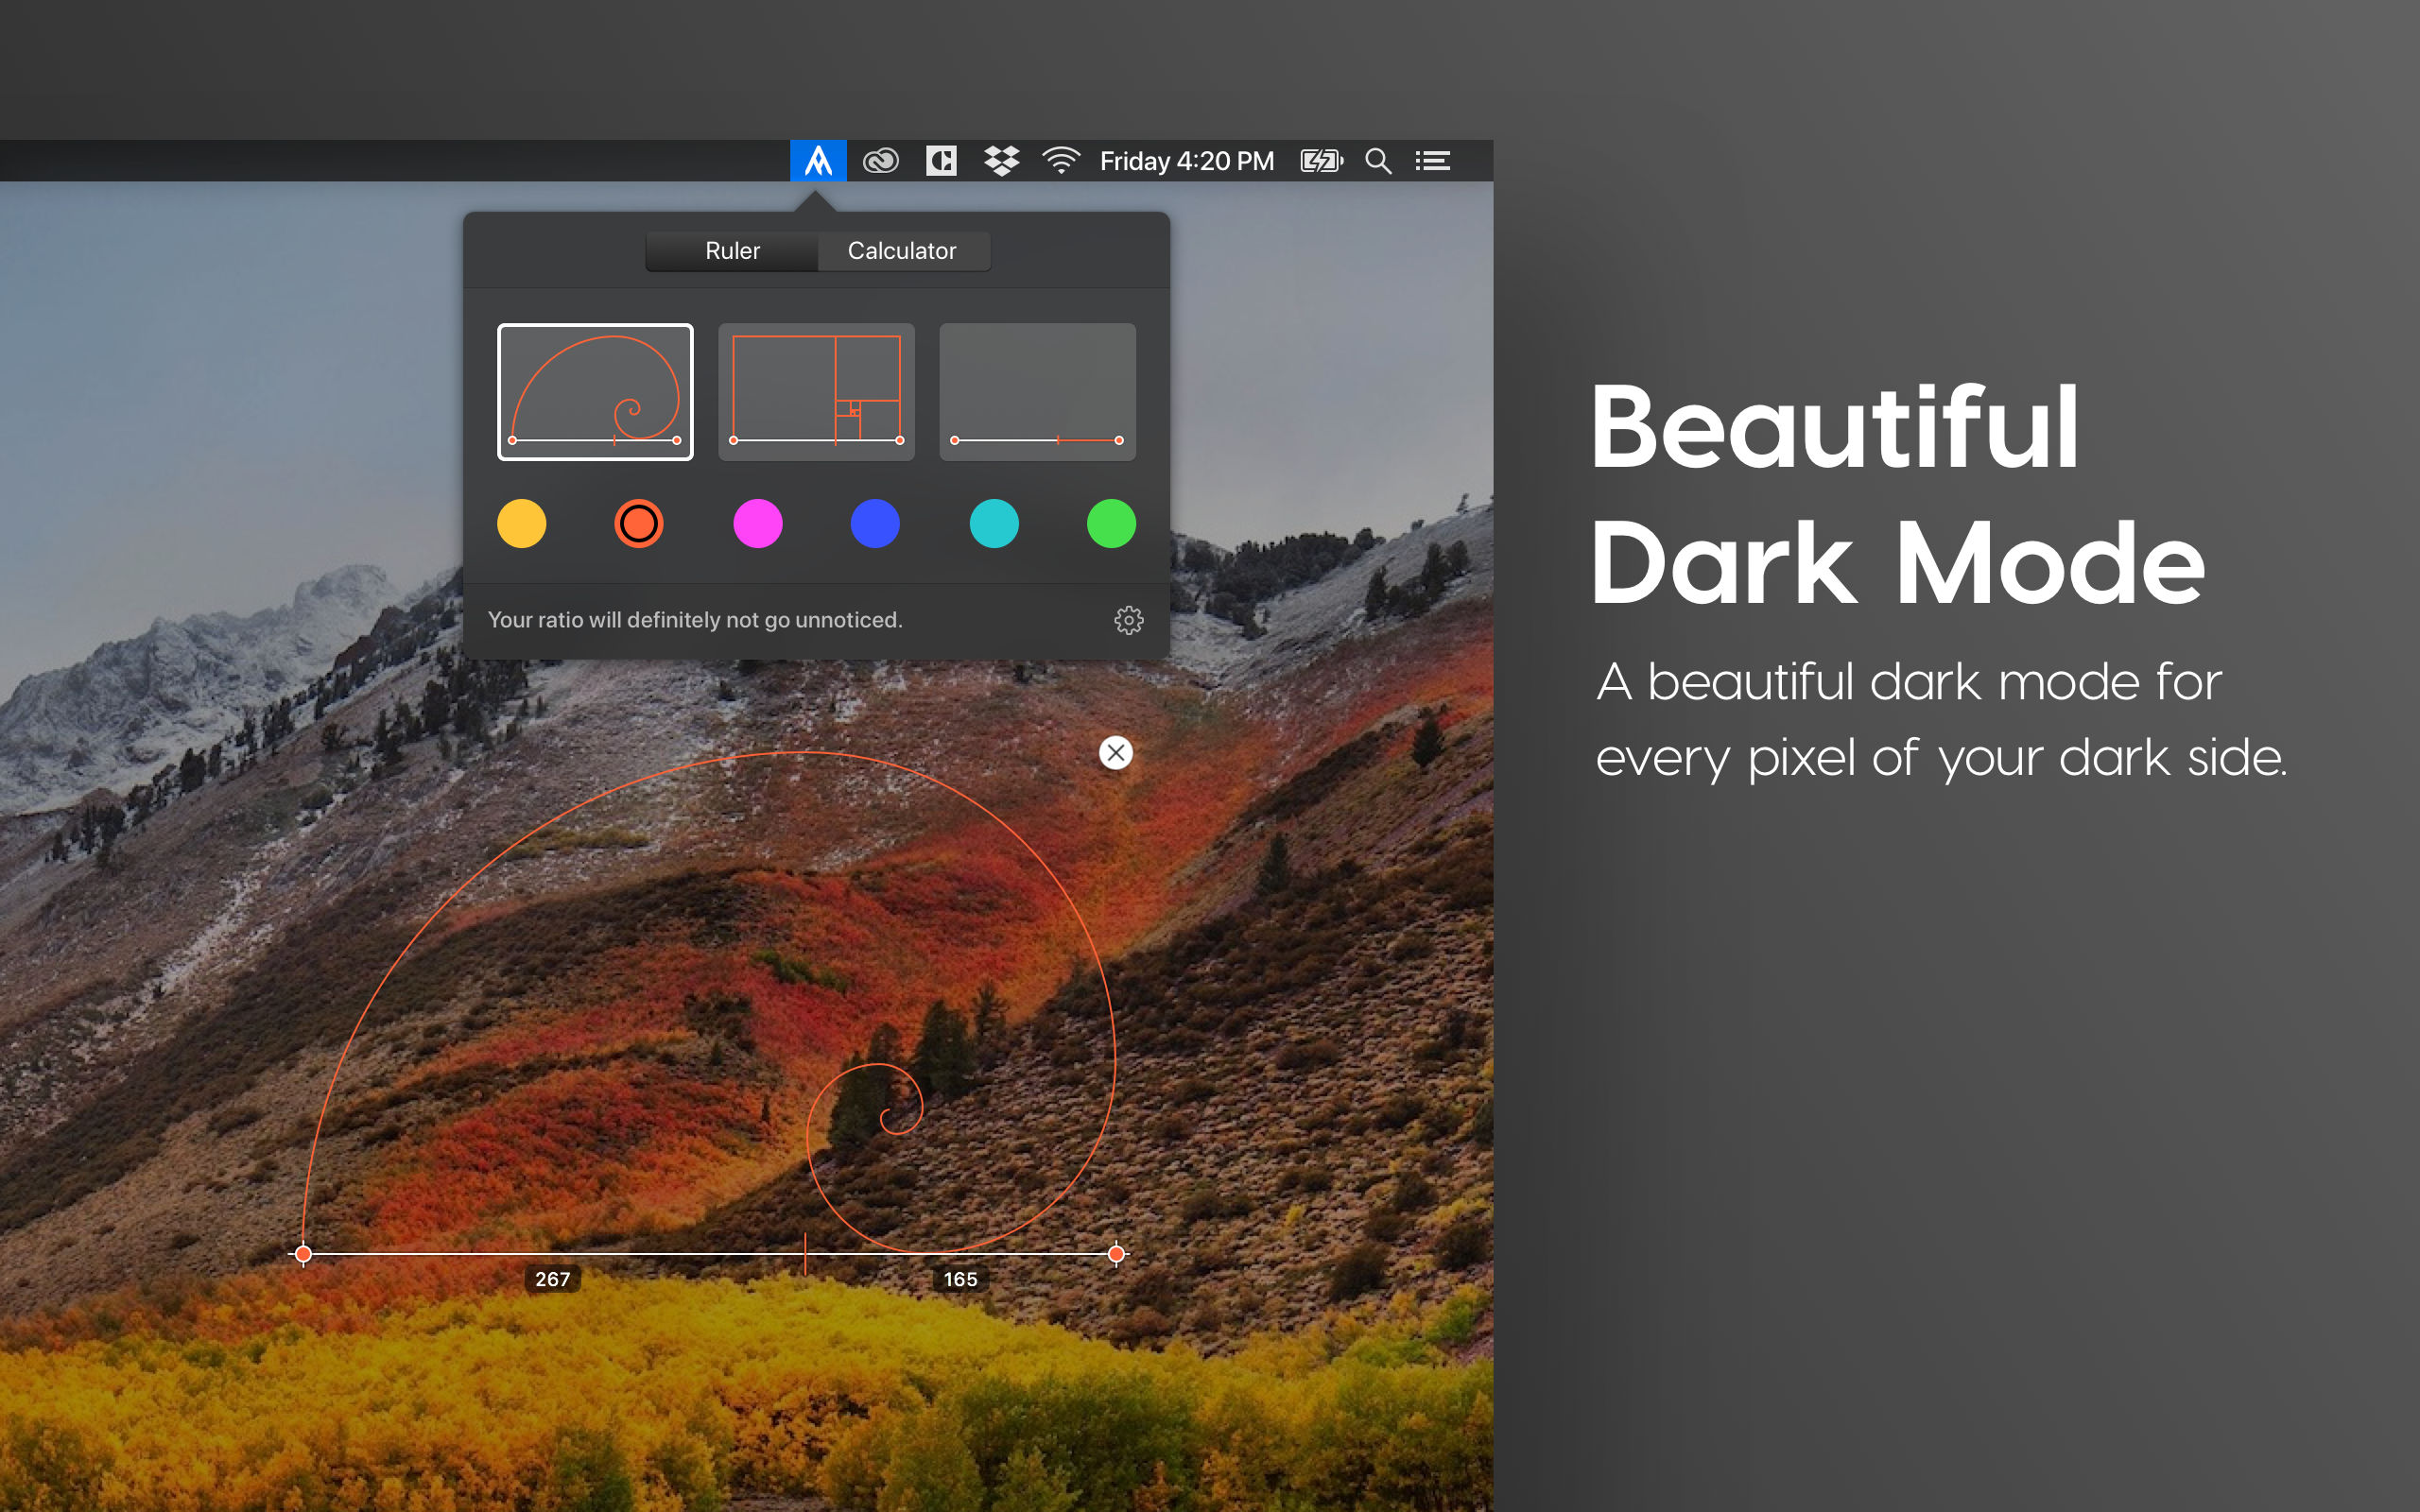This screenshot has width=2420, height=1512.
Task: Choose the magenta color swatch
Action: pyautogui.click(x=758, y=524)
